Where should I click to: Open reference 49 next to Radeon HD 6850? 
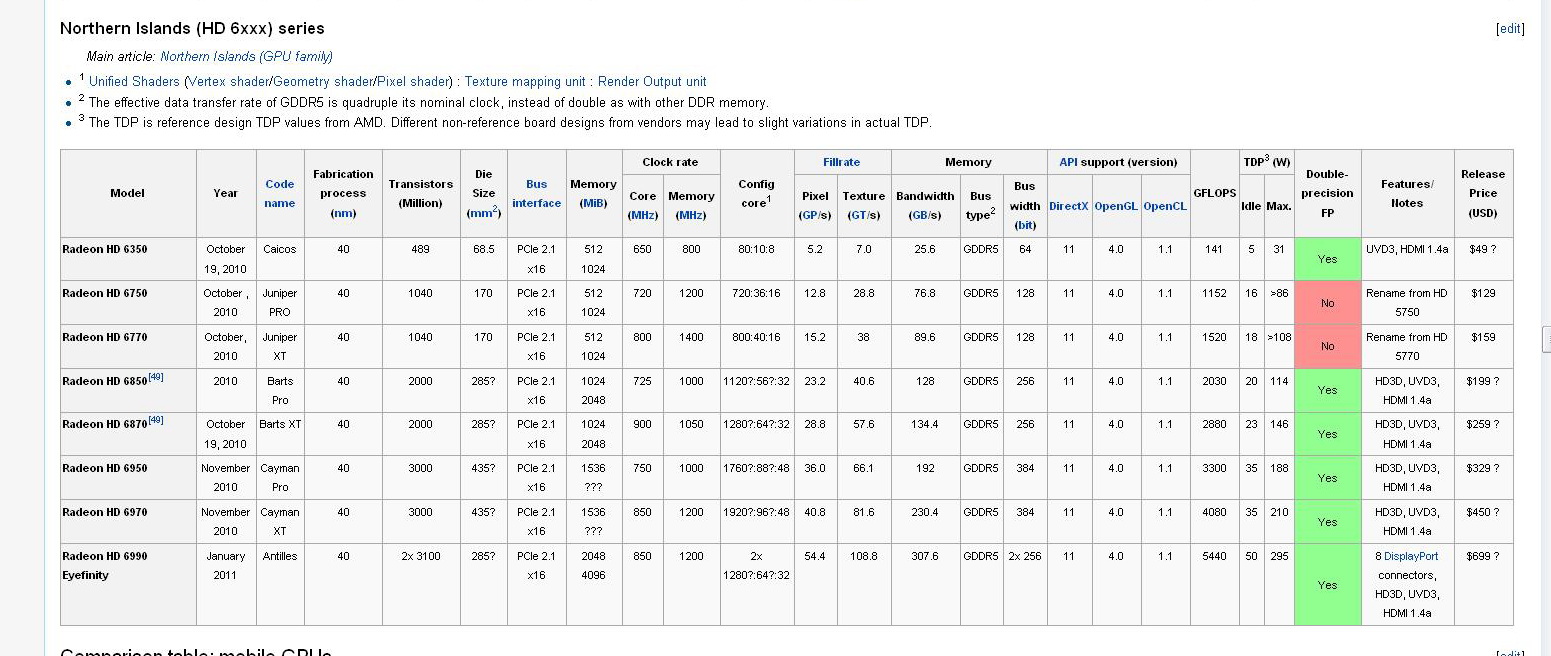tap(156, 377)
